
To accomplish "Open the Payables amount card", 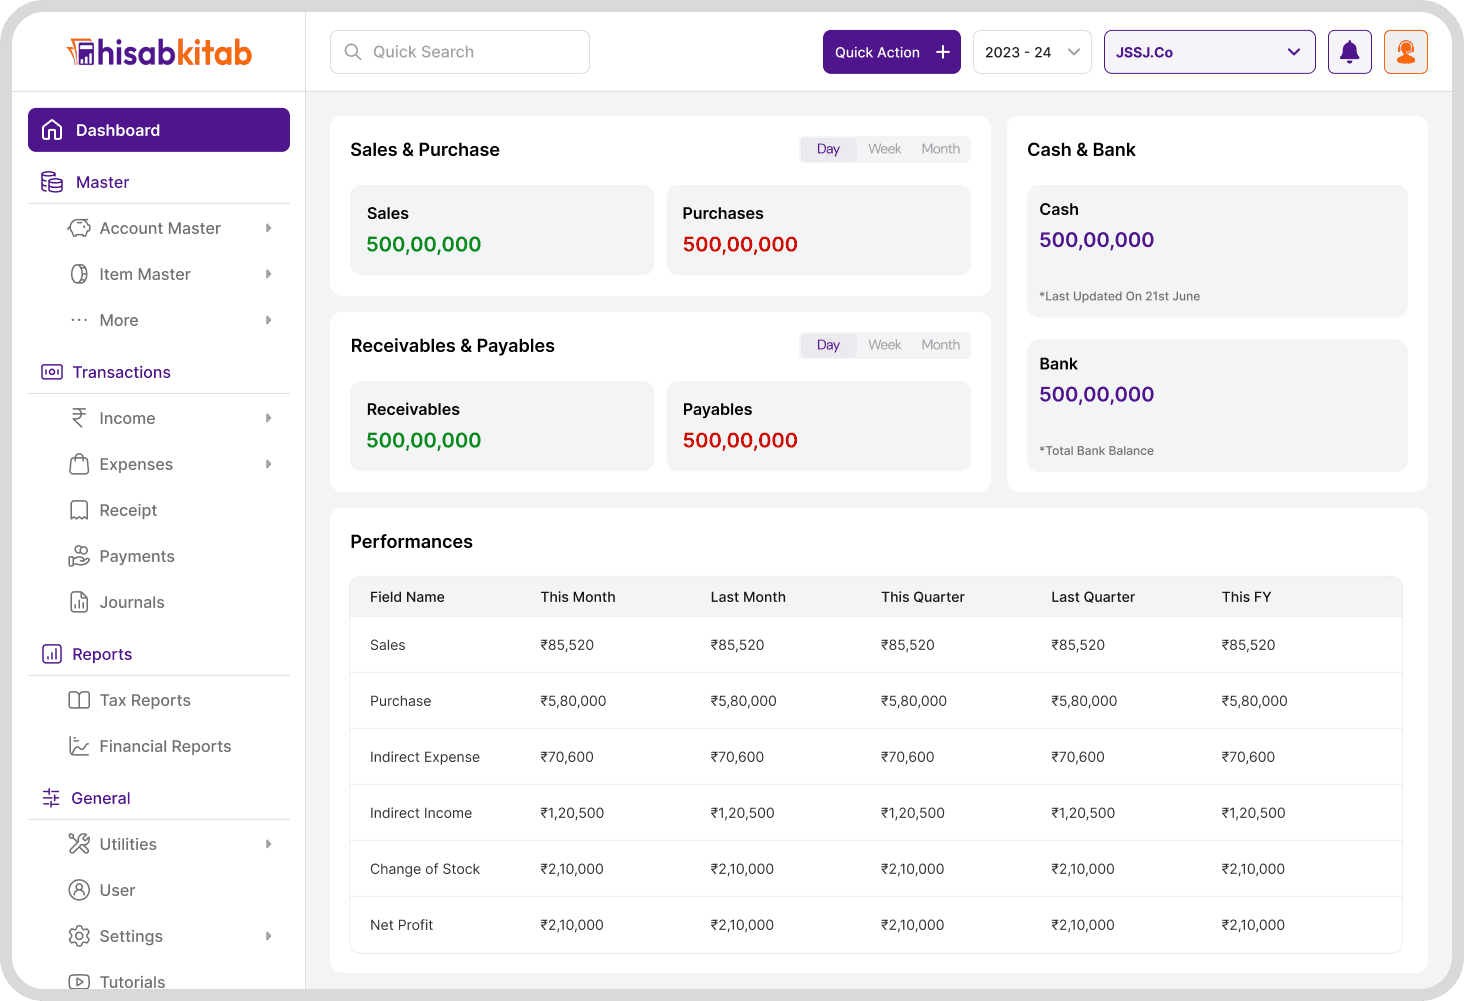I will [x=819, y=426].
